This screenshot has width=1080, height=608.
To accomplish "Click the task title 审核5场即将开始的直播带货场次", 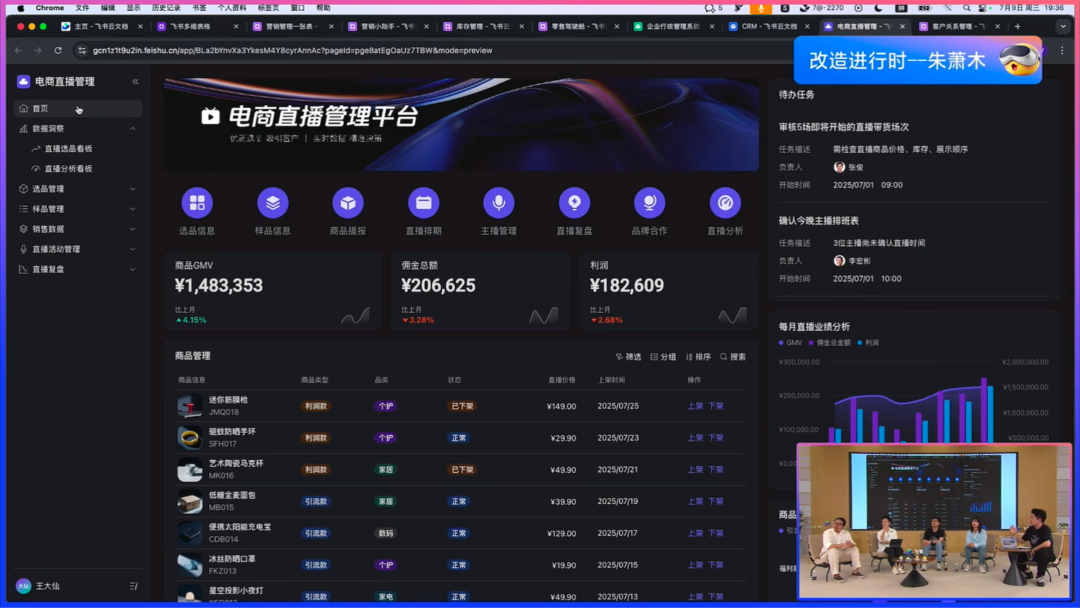I will click(x=844, y=127).
